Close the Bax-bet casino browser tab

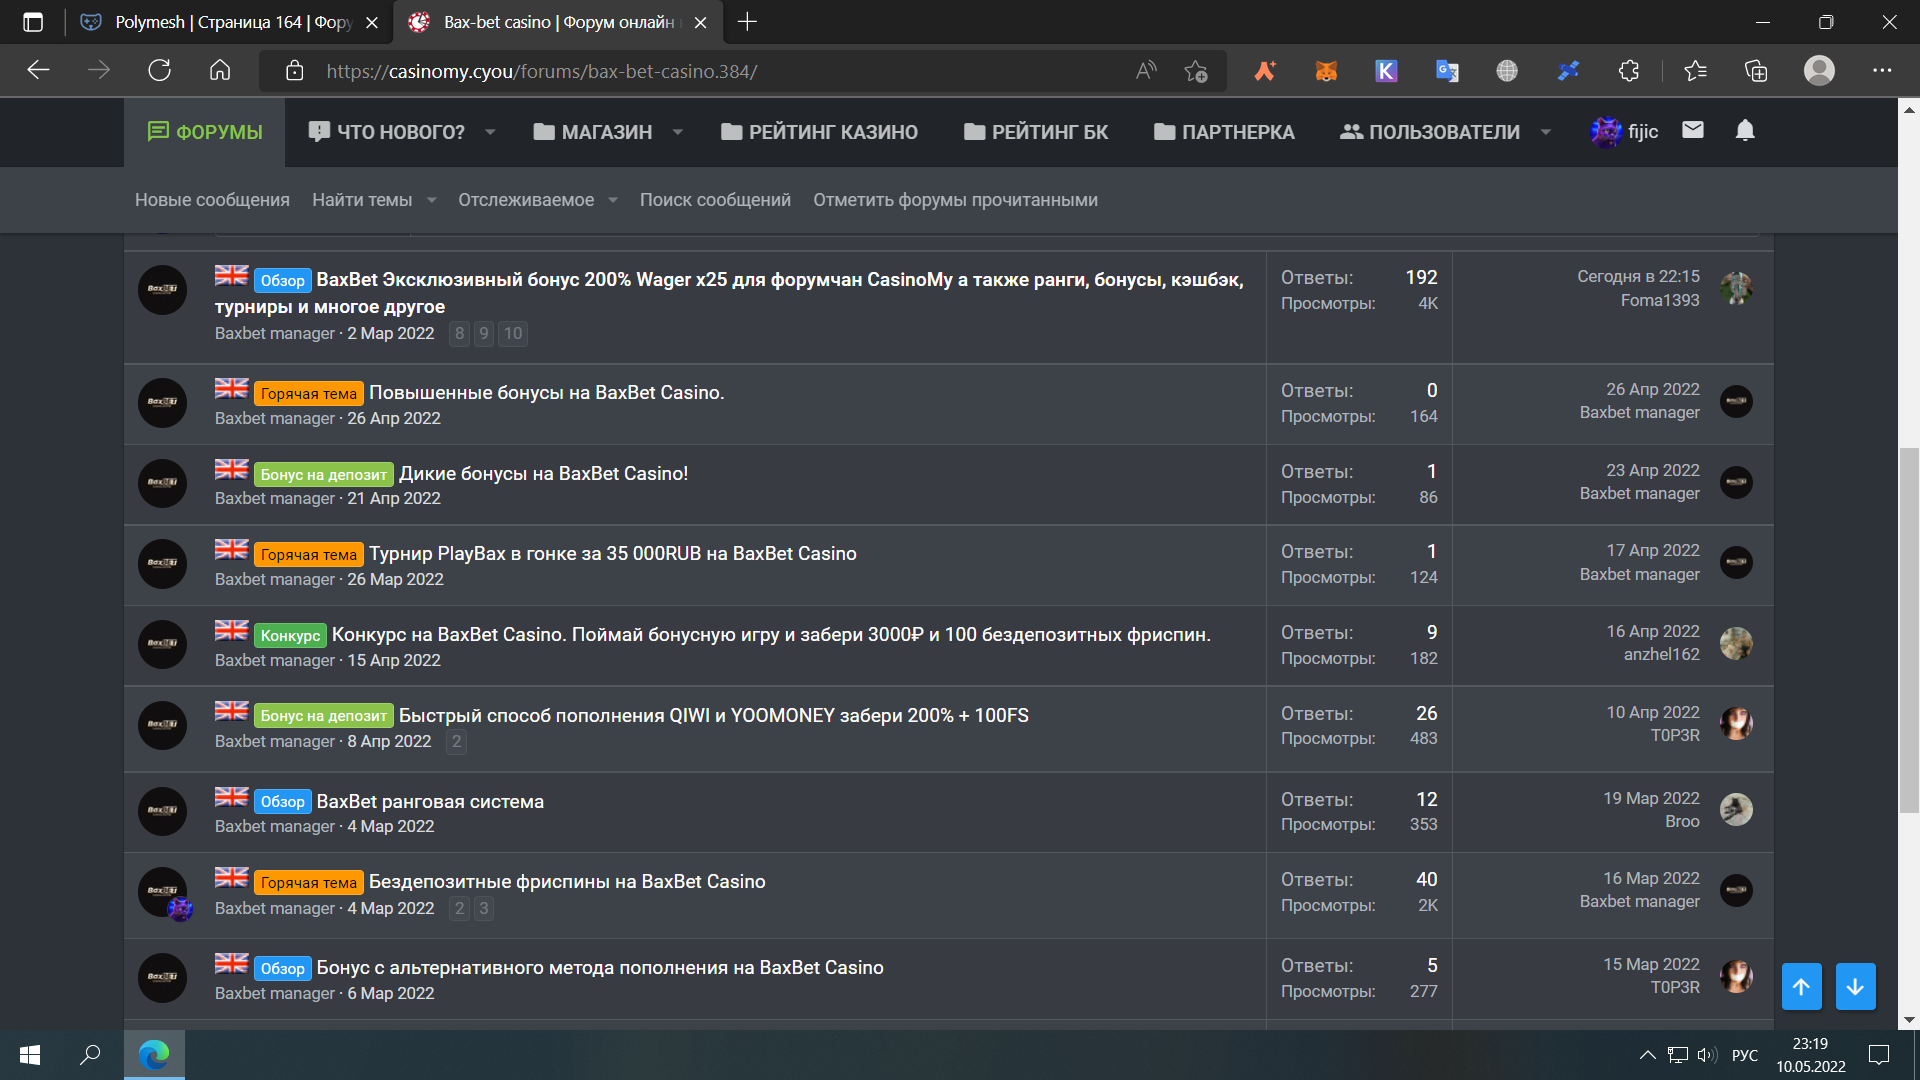701,22
